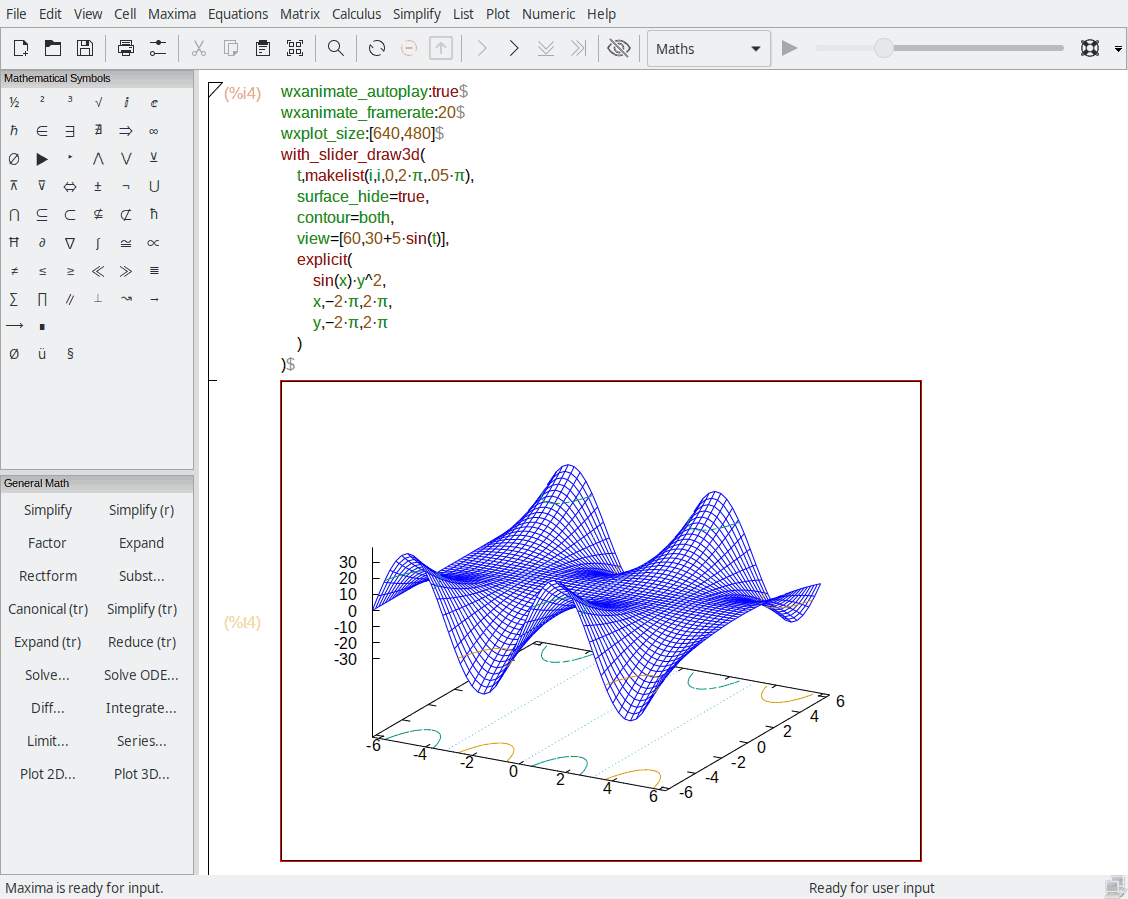Cut selection with the scissors icon
This screenshot has width=1128, height=899.
(199, 48)
